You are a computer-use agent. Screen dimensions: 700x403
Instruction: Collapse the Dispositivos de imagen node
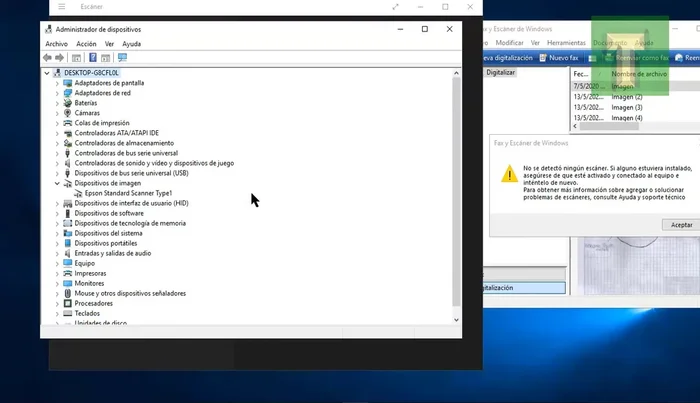tap(57, 183)
